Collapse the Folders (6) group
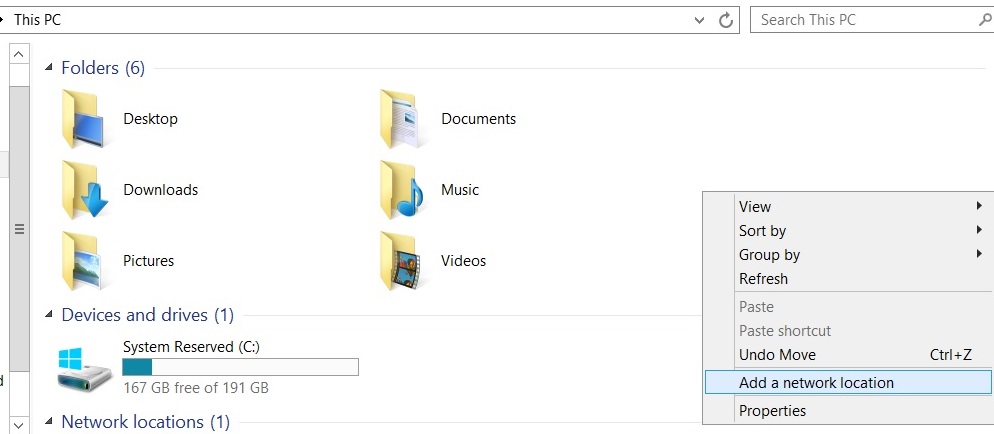Image resolution: width=994 pixels, height=434 pixels. [x=49, y=67]
